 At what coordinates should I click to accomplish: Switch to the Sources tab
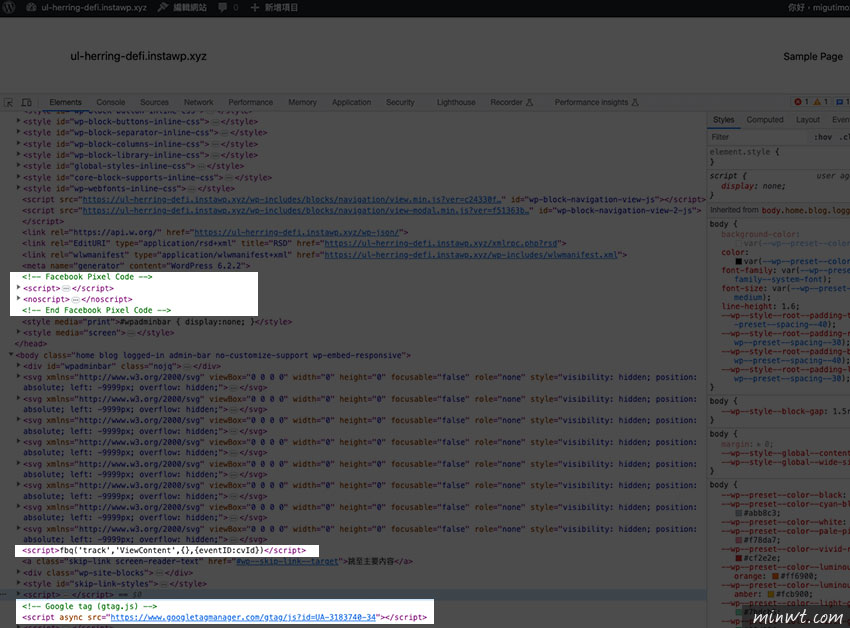[x=154, y=102]
